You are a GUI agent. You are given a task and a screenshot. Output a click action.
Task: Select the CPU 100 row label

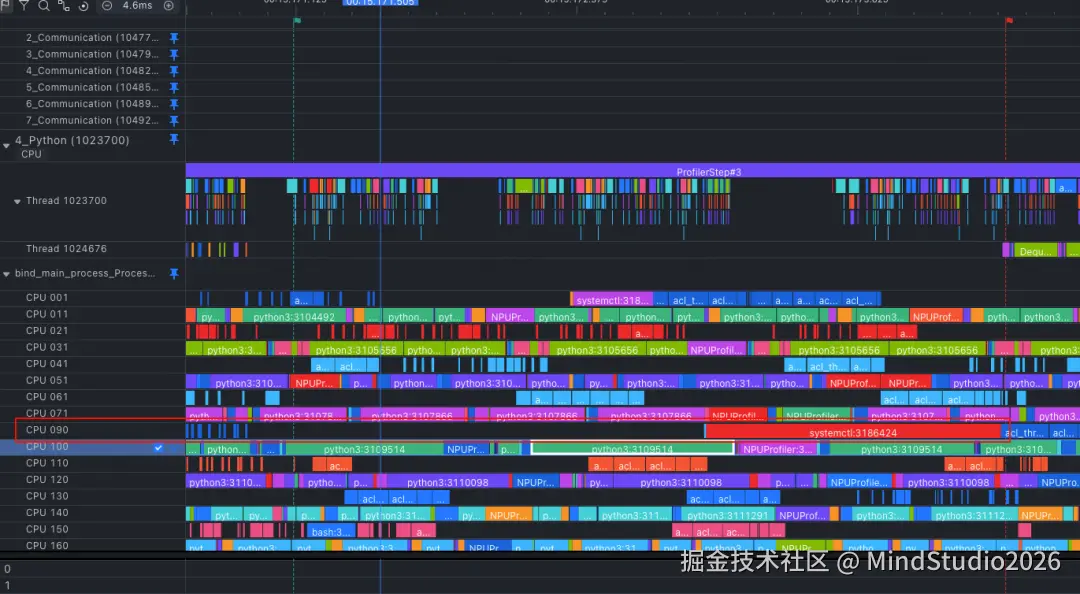click(47, 447)
